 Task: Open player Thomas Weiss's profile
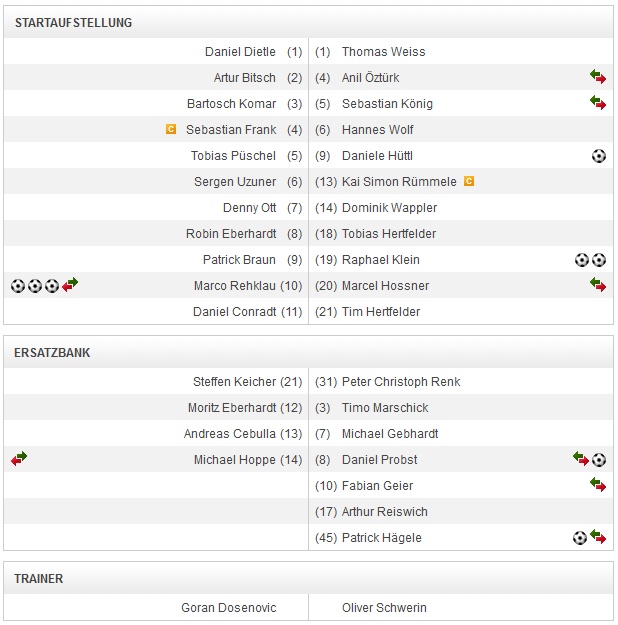coord(383,52)
